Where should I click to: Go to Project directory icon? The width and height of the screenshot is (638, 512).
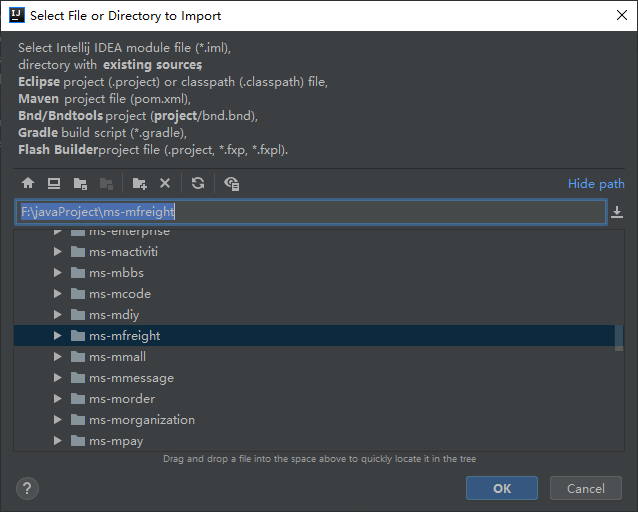pos(80,184)
